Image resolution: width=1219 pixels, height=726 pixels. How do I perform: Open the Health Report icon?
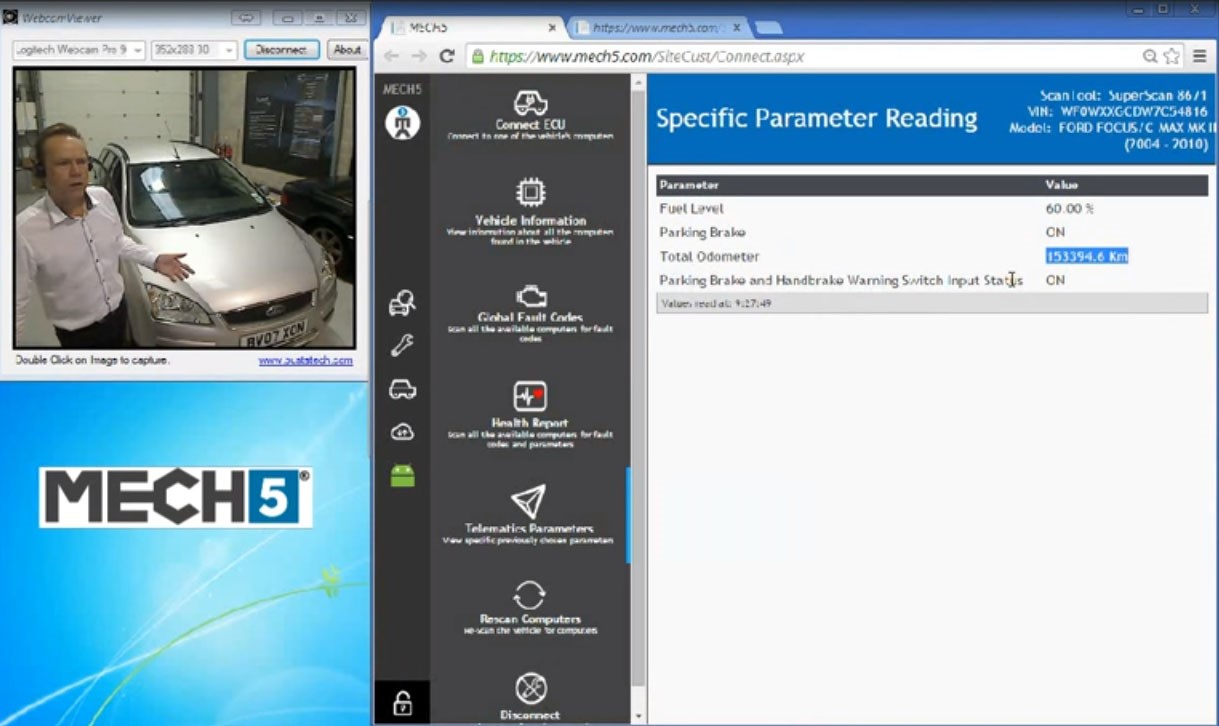[x=530, y=396]
